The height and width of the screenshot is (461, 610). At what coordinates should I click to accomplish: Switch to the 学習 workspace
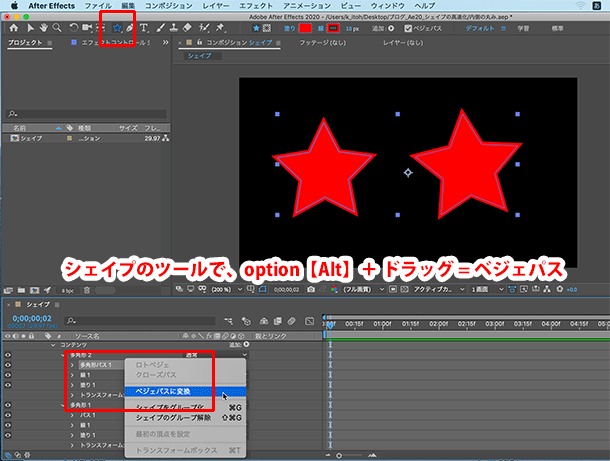tap(523, 28)
